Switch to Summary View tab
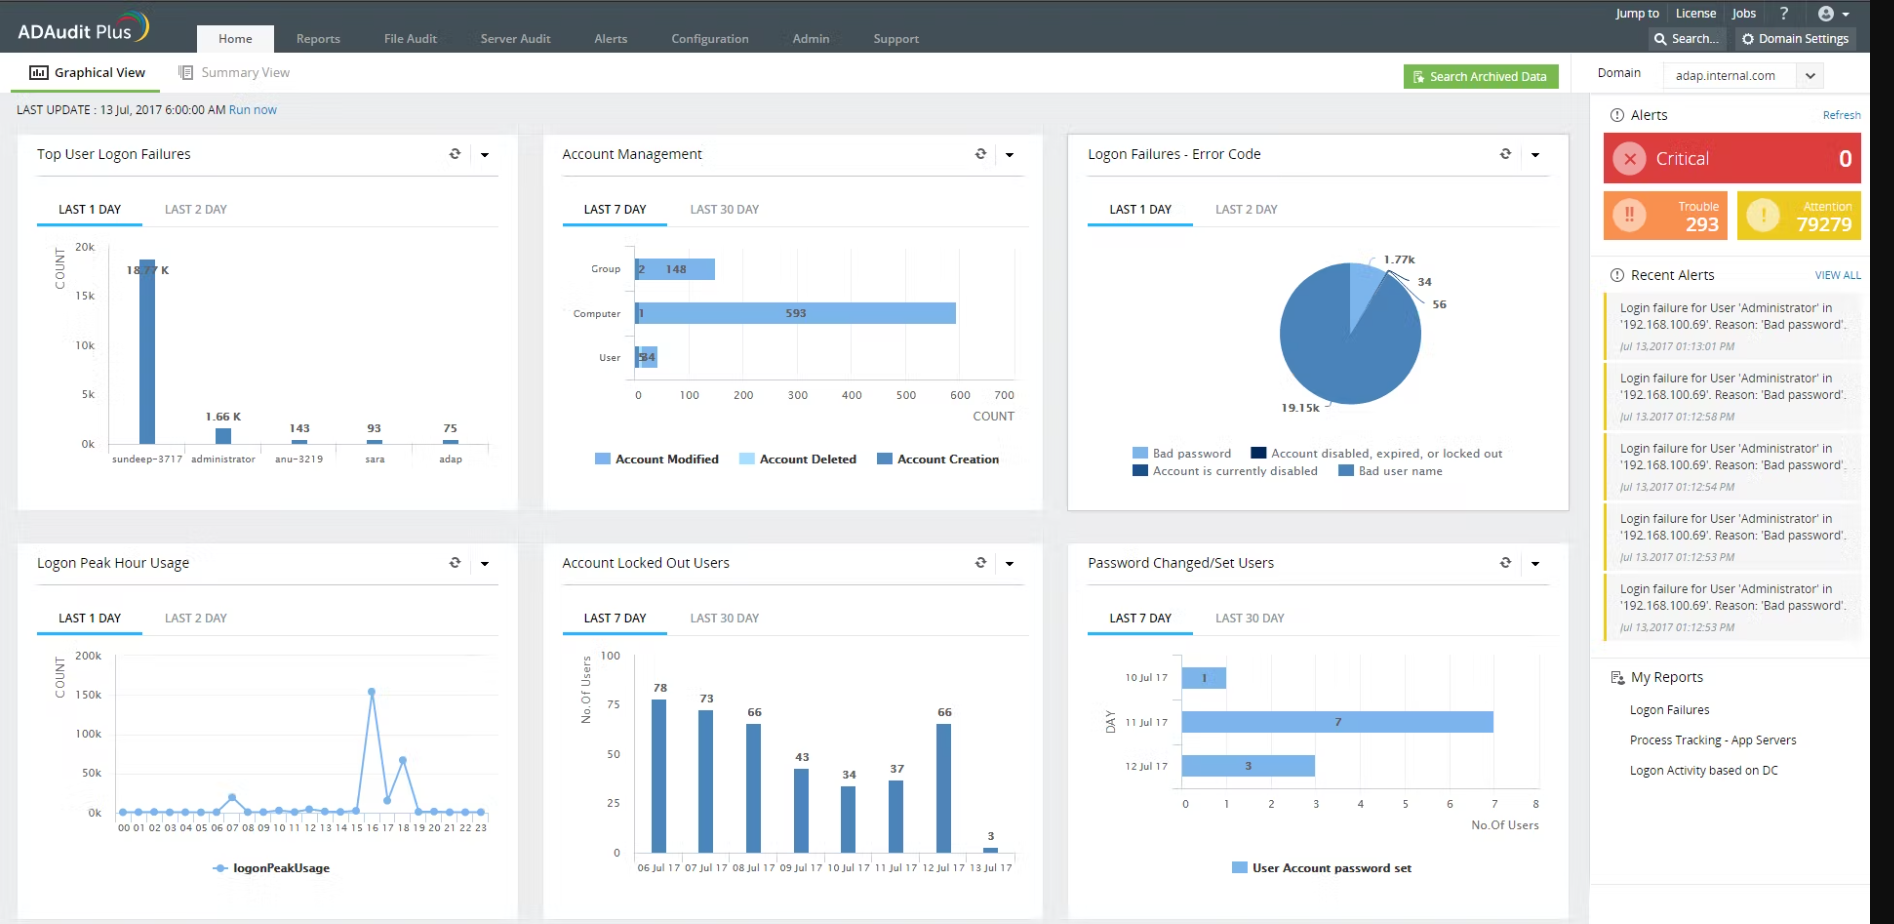 234,73
